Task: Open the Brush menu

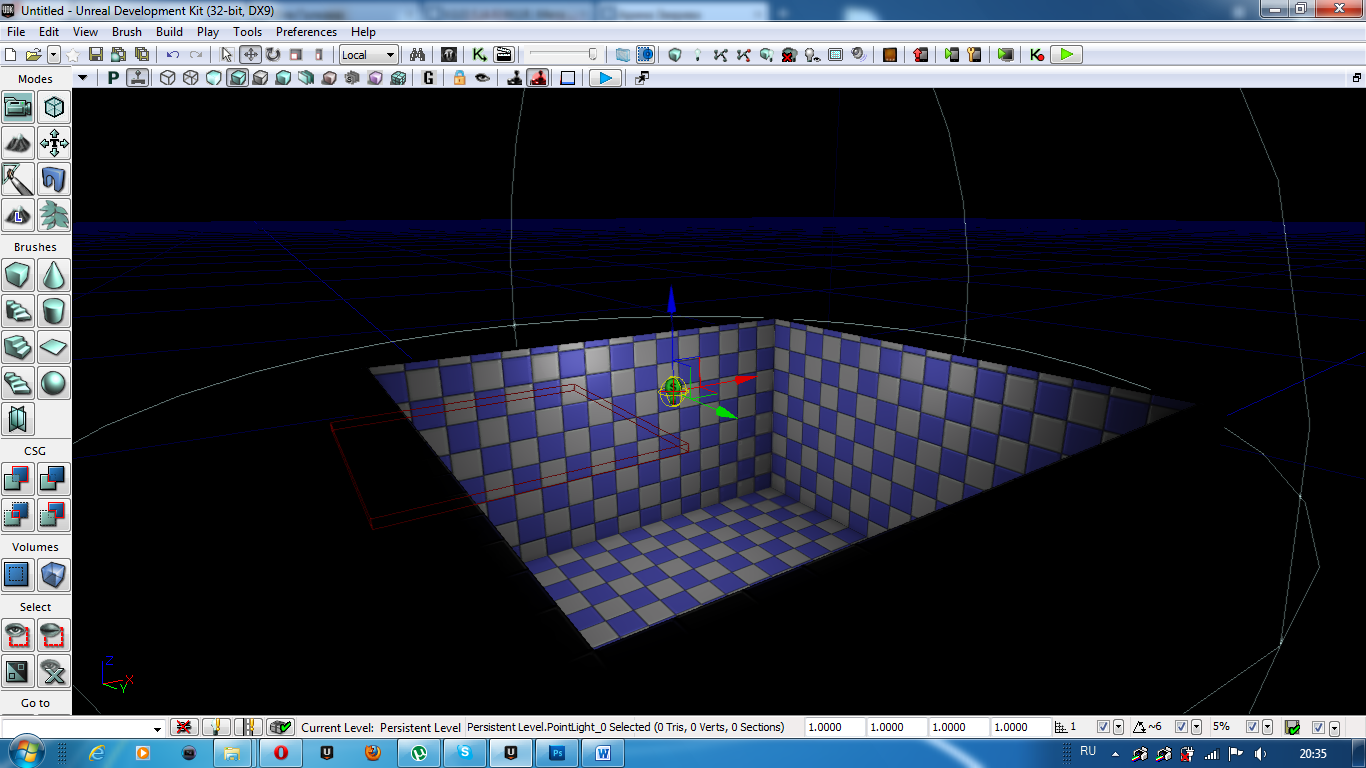Action: click(x=127, y=32)
